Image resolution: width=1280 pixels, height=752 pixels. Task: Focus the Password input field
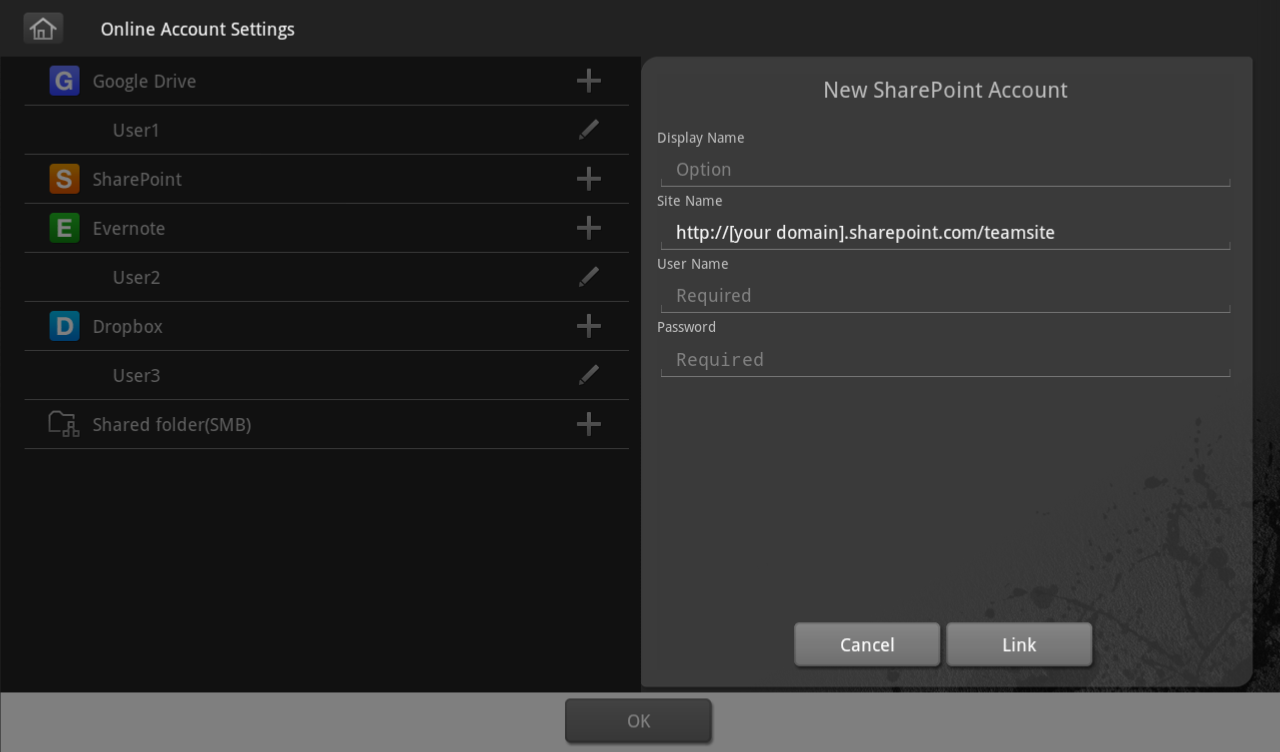[945, 360]
